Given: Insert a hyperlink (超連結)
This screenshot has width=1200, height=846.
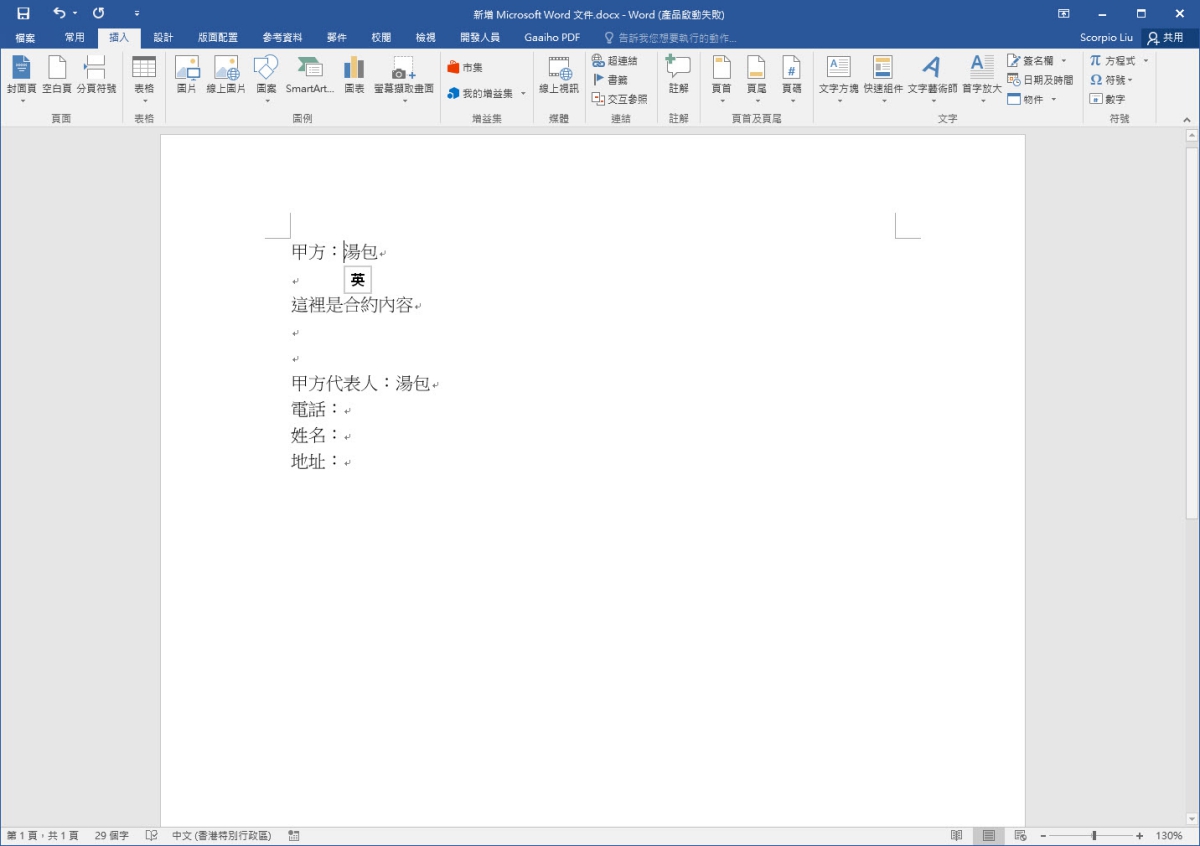Looking at the screenshot, I should tap(615, 61).
